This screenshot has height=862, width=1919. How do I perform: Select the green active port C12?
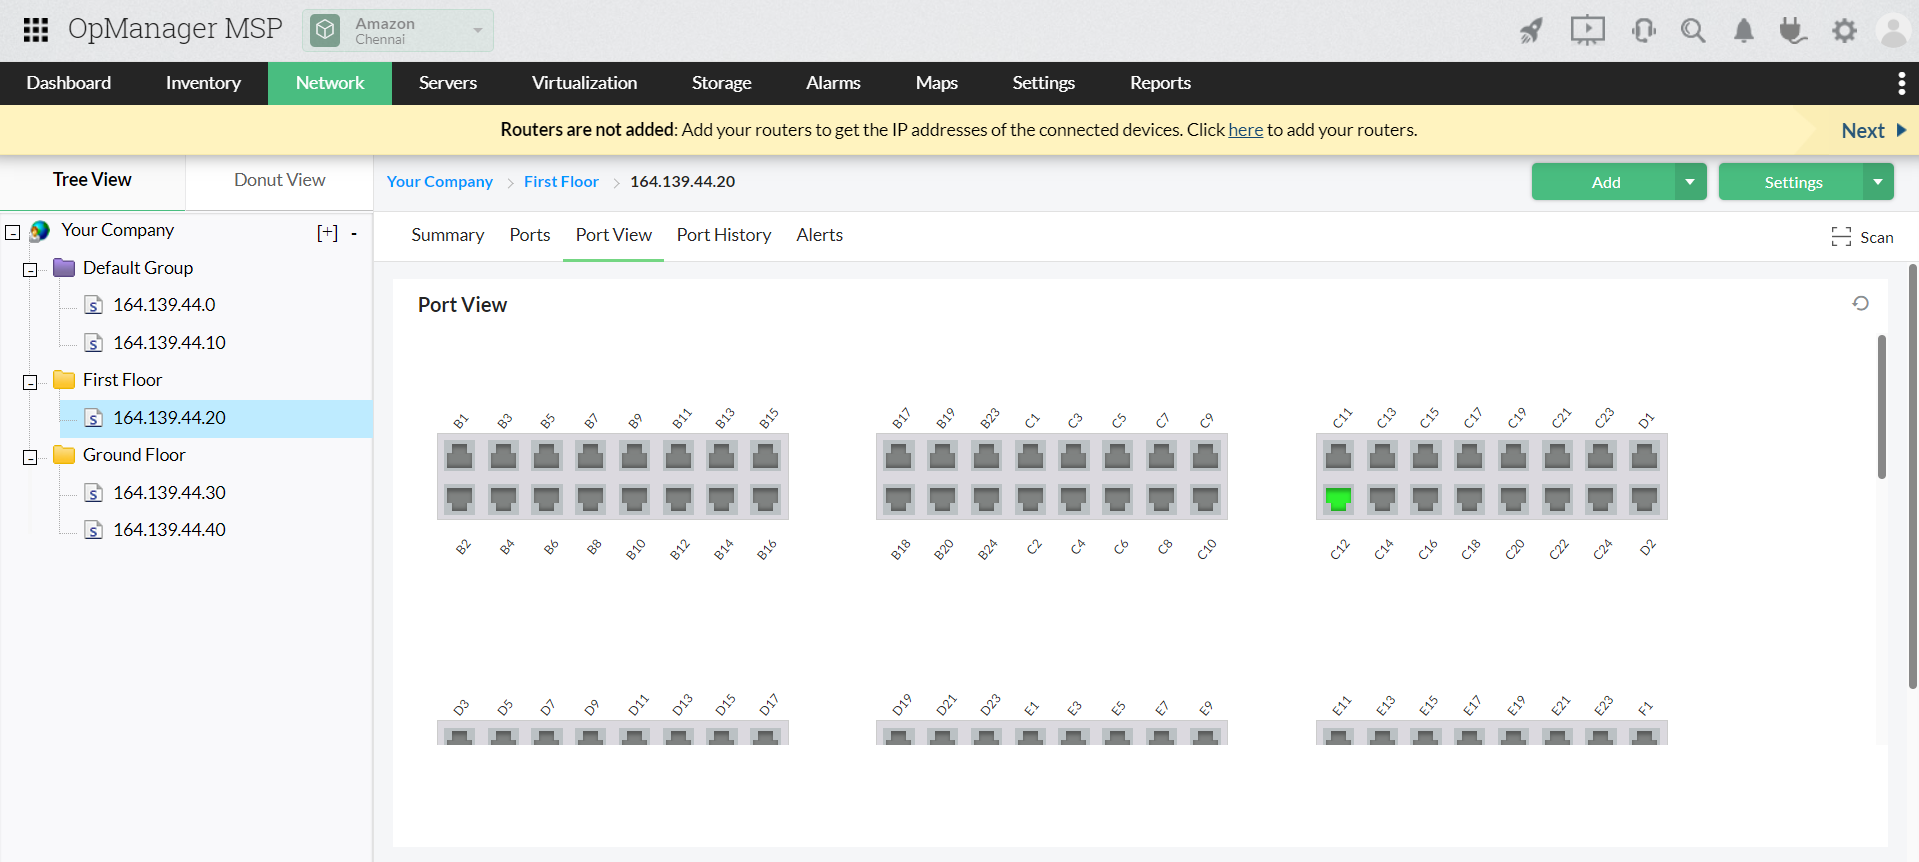(1338, 498)
